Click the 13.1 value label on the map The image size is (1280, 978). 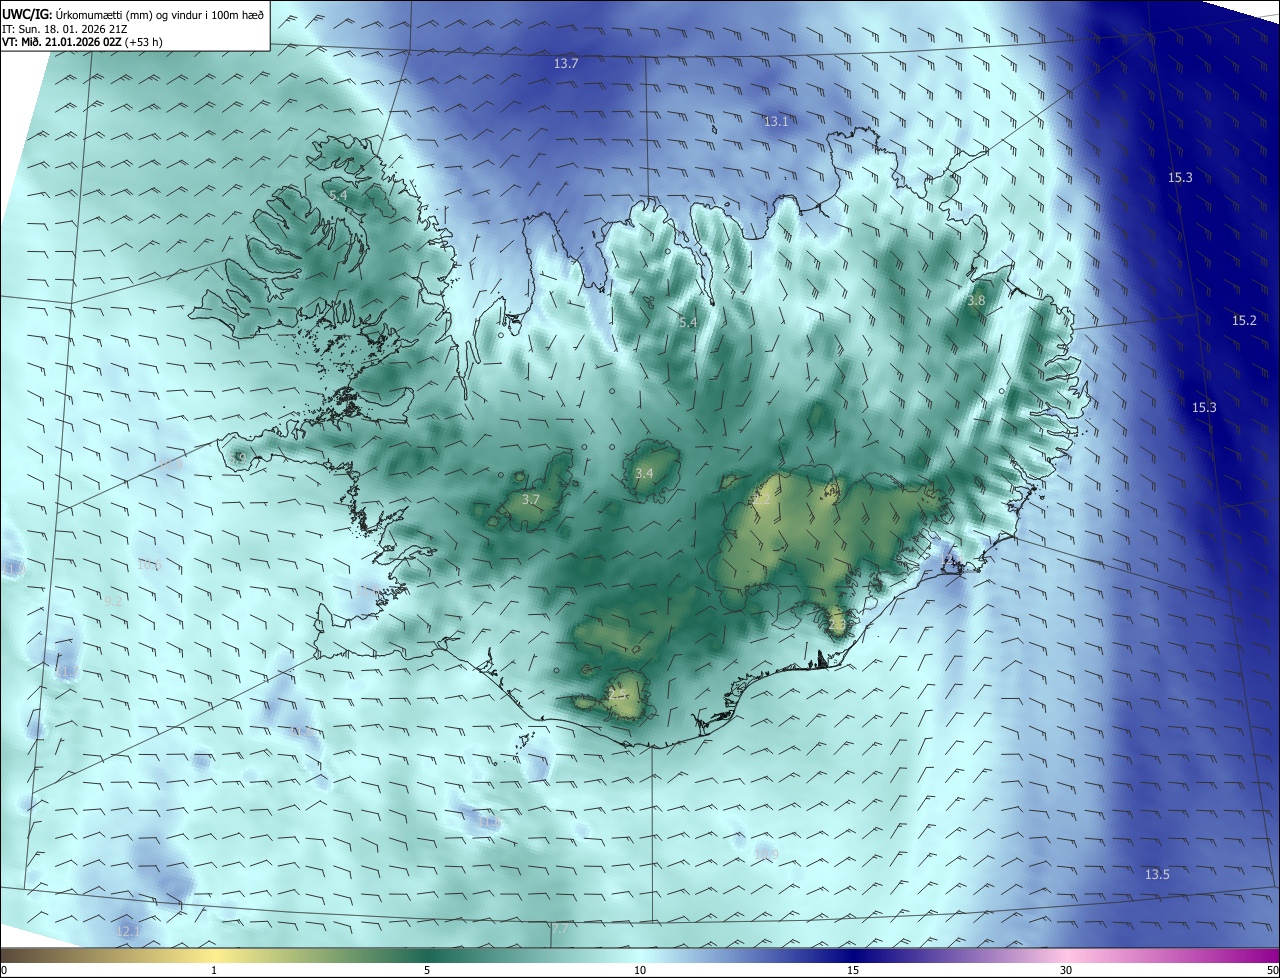[x=776, y=121]
